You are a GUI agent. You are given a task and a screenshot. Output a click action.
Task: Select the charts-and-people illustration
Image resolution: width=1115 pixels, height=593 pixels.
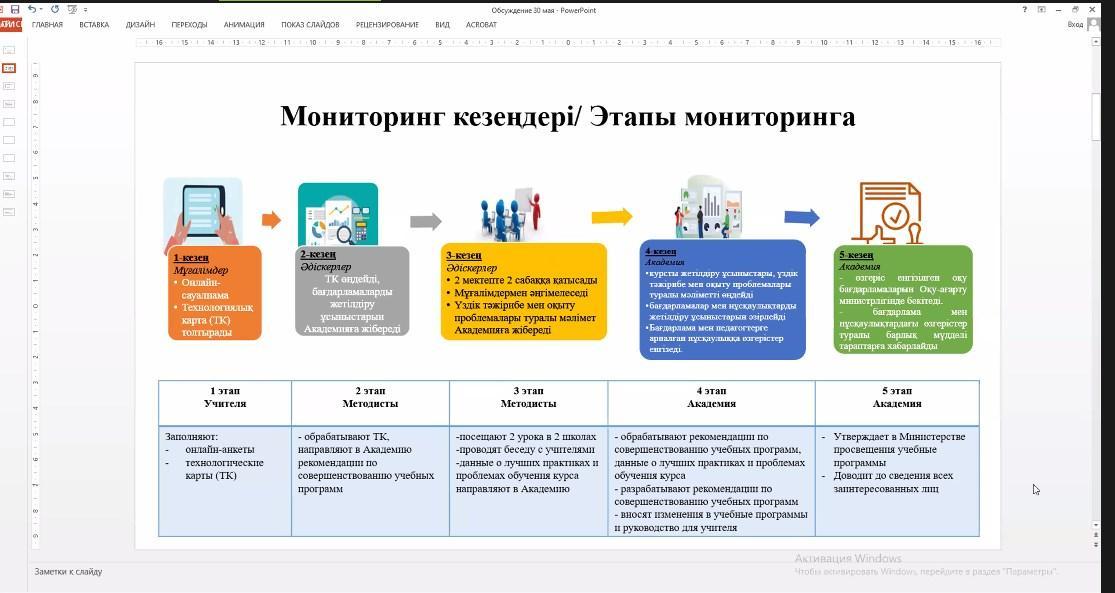708,208
